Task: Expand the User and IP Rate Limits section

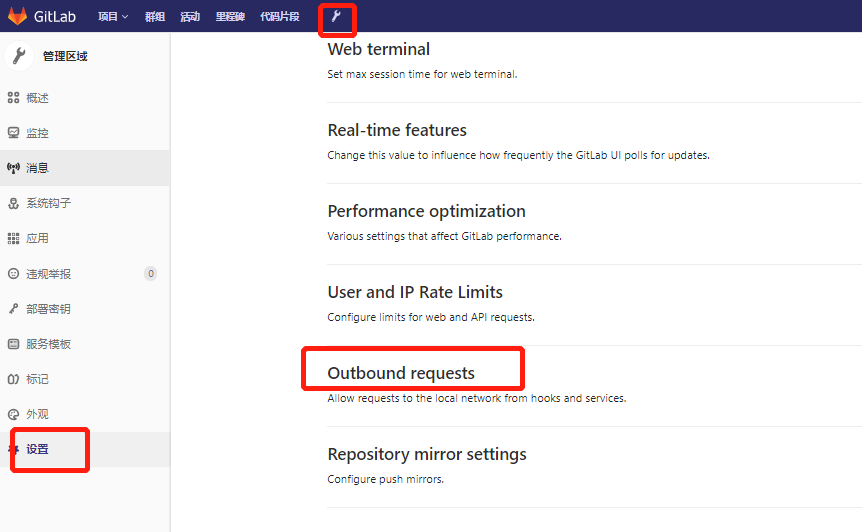Action: [x=415, y=292]
